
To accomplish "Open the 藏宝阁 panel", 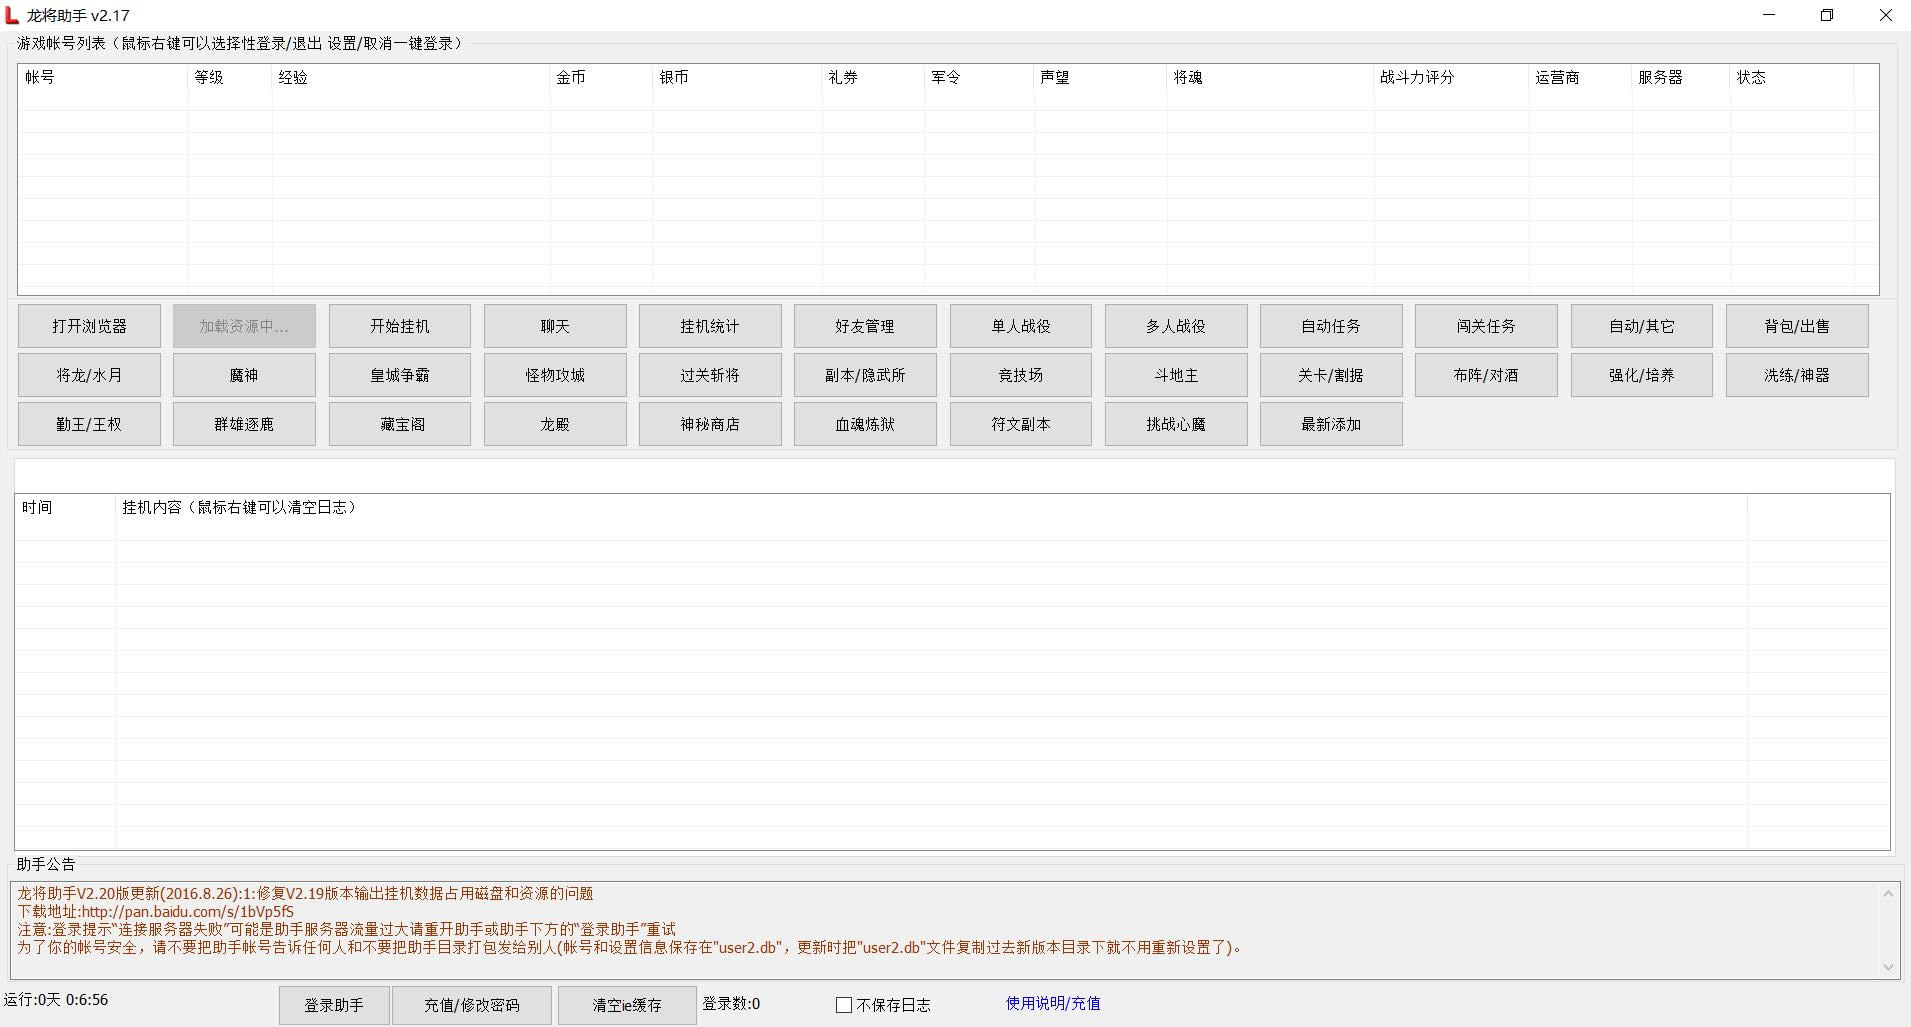I will (399, 424).
